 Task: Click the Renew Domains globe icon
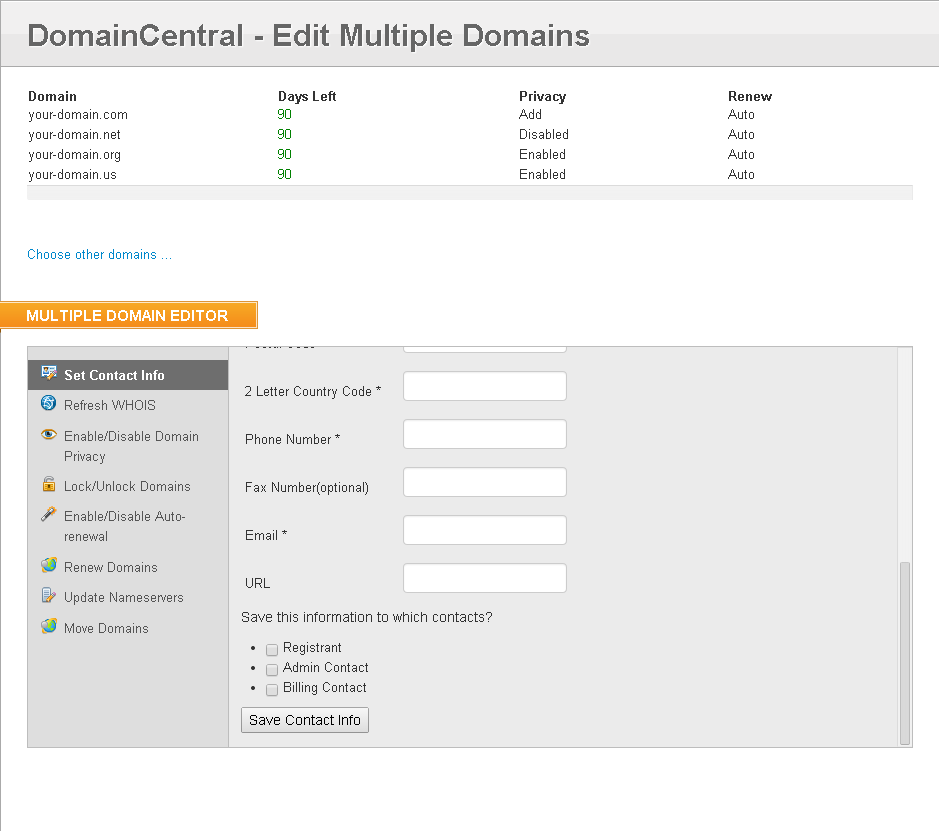point(49,565)
